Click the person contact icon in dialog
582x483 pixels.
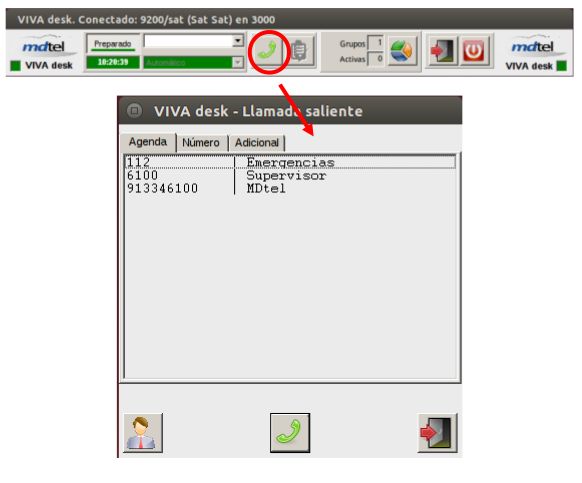click(x=143, y=433)
